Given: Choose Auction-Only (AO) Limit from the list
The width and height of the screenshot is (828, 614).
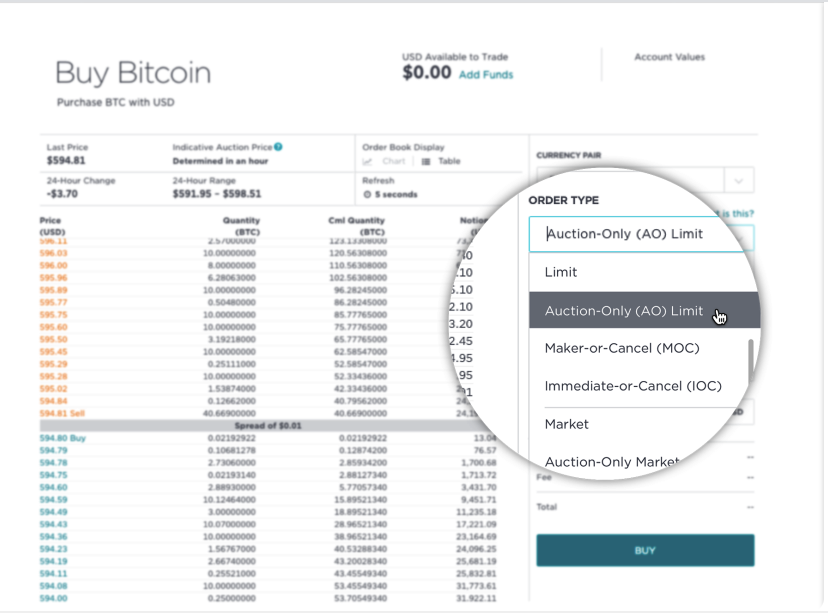Looking at the screenshot, I should pos(644,310).
